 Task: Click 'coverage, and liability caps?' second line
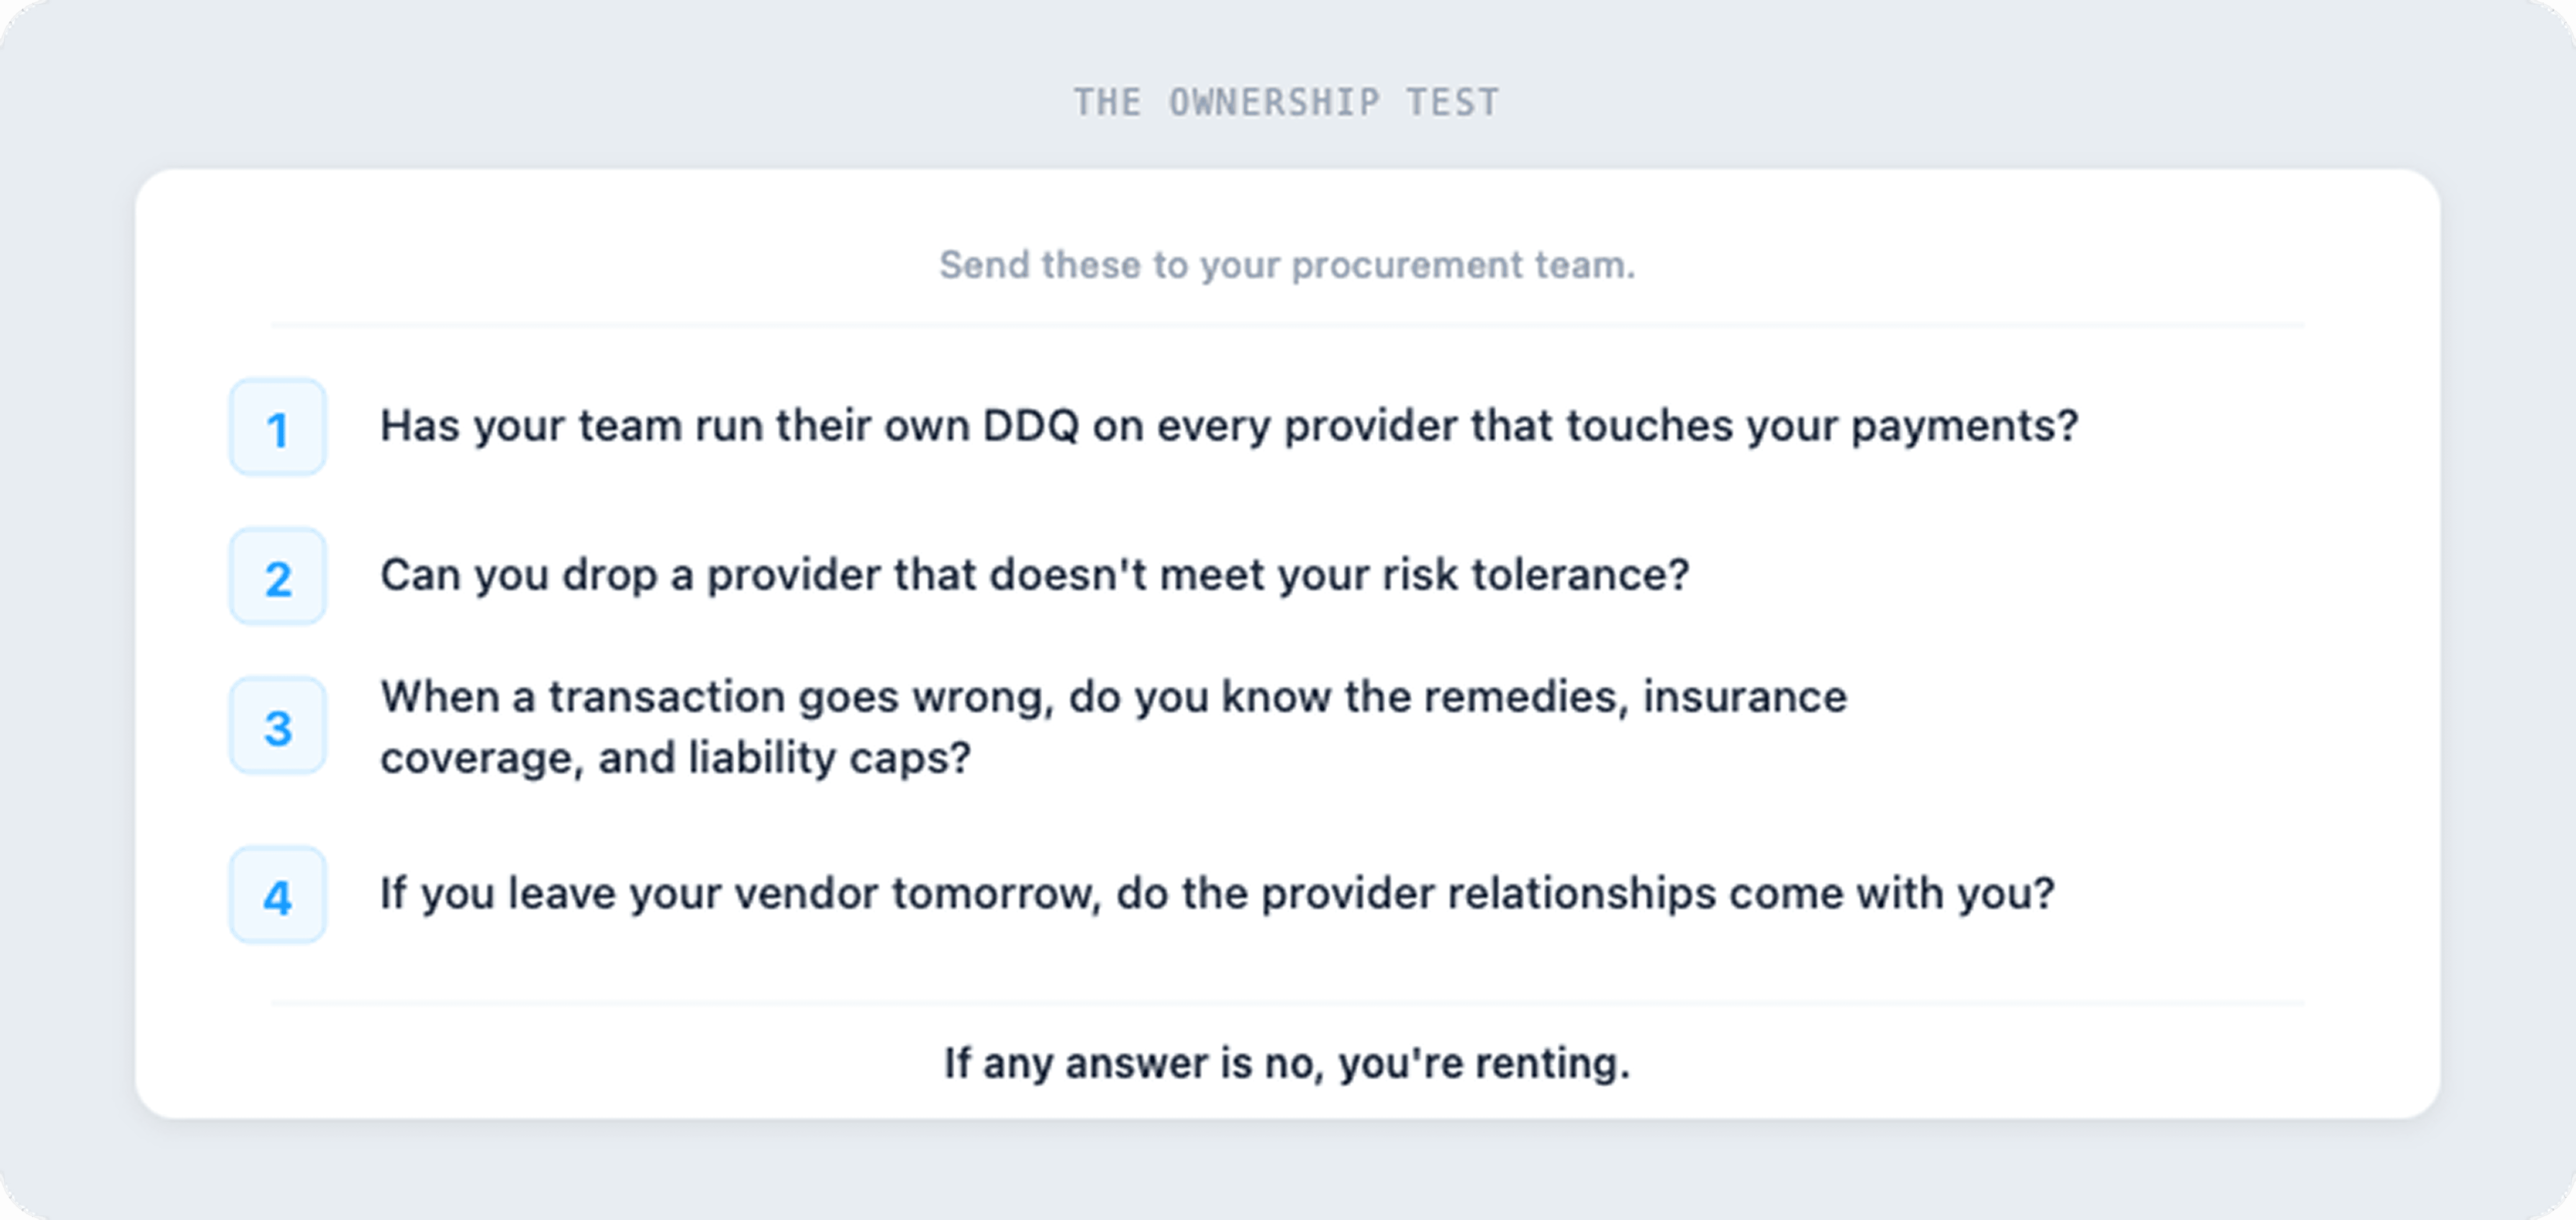(x=675, y=758)
